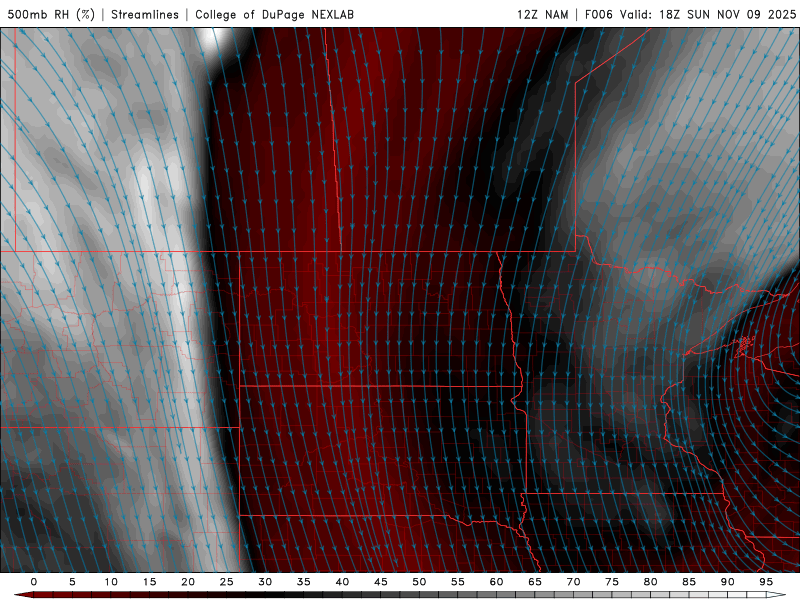Click the 60 value on the color scale
The height and width of the screenshot is (600, 800).
click(x=496, y=582)
